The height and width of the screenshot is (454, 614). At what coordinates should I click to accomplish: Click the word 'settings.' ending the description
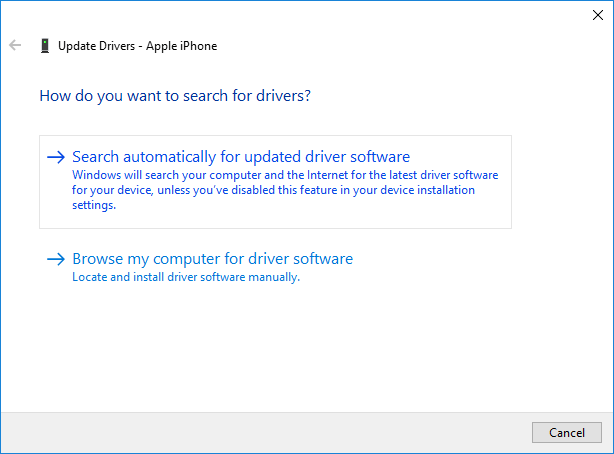94,206
